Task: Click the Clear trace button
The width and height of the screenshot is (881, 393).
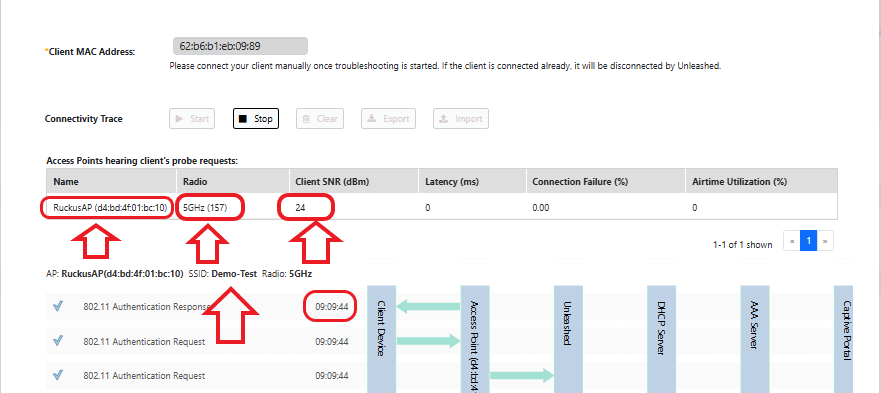Action: 320,119
